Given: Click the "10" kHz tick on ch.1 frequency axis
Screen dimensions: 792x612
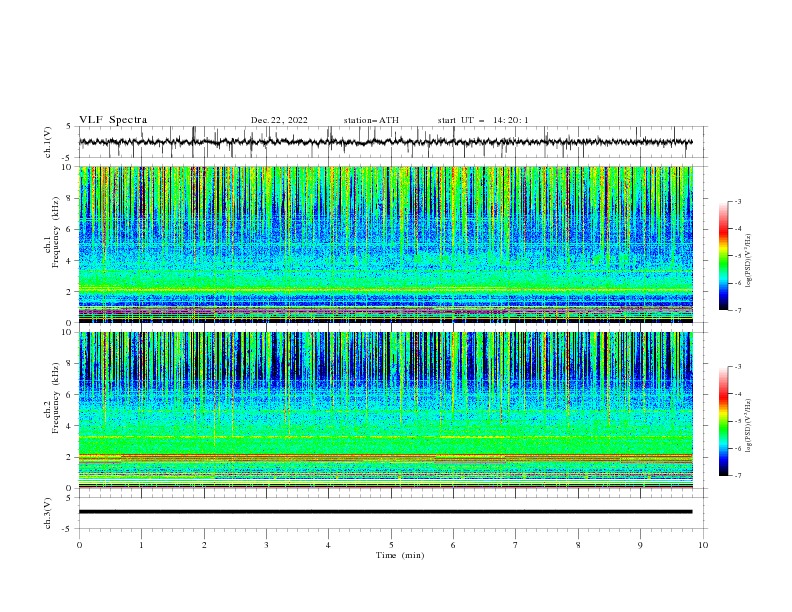Looking at the screenshot, I should coord(67,167).
